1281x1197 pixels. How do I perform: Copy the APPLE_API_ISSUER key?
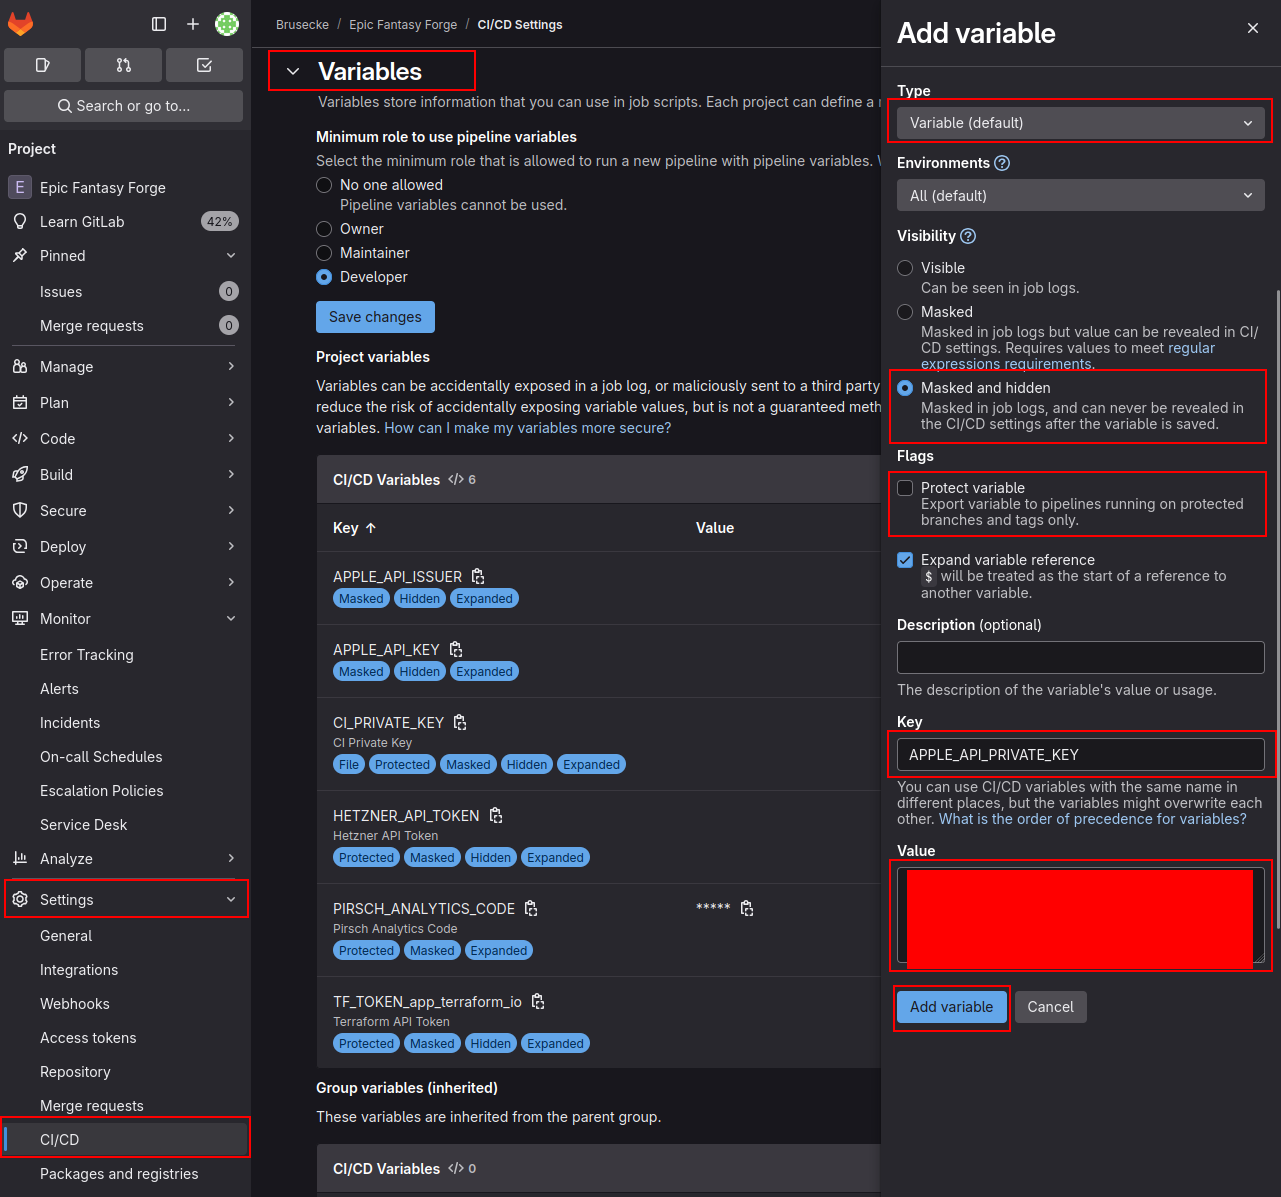click(x=478, y=577)
